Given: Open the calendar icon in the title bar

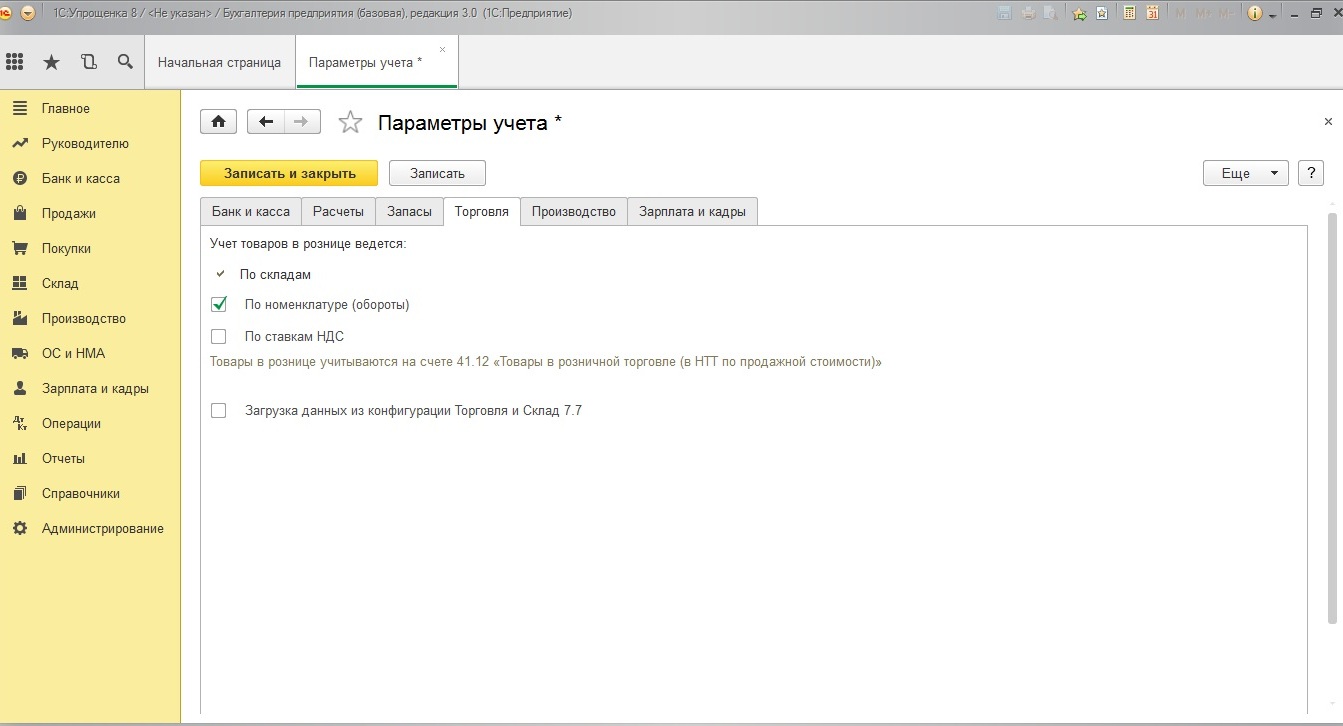Looking at the screenshot, I should point(1152,13).
